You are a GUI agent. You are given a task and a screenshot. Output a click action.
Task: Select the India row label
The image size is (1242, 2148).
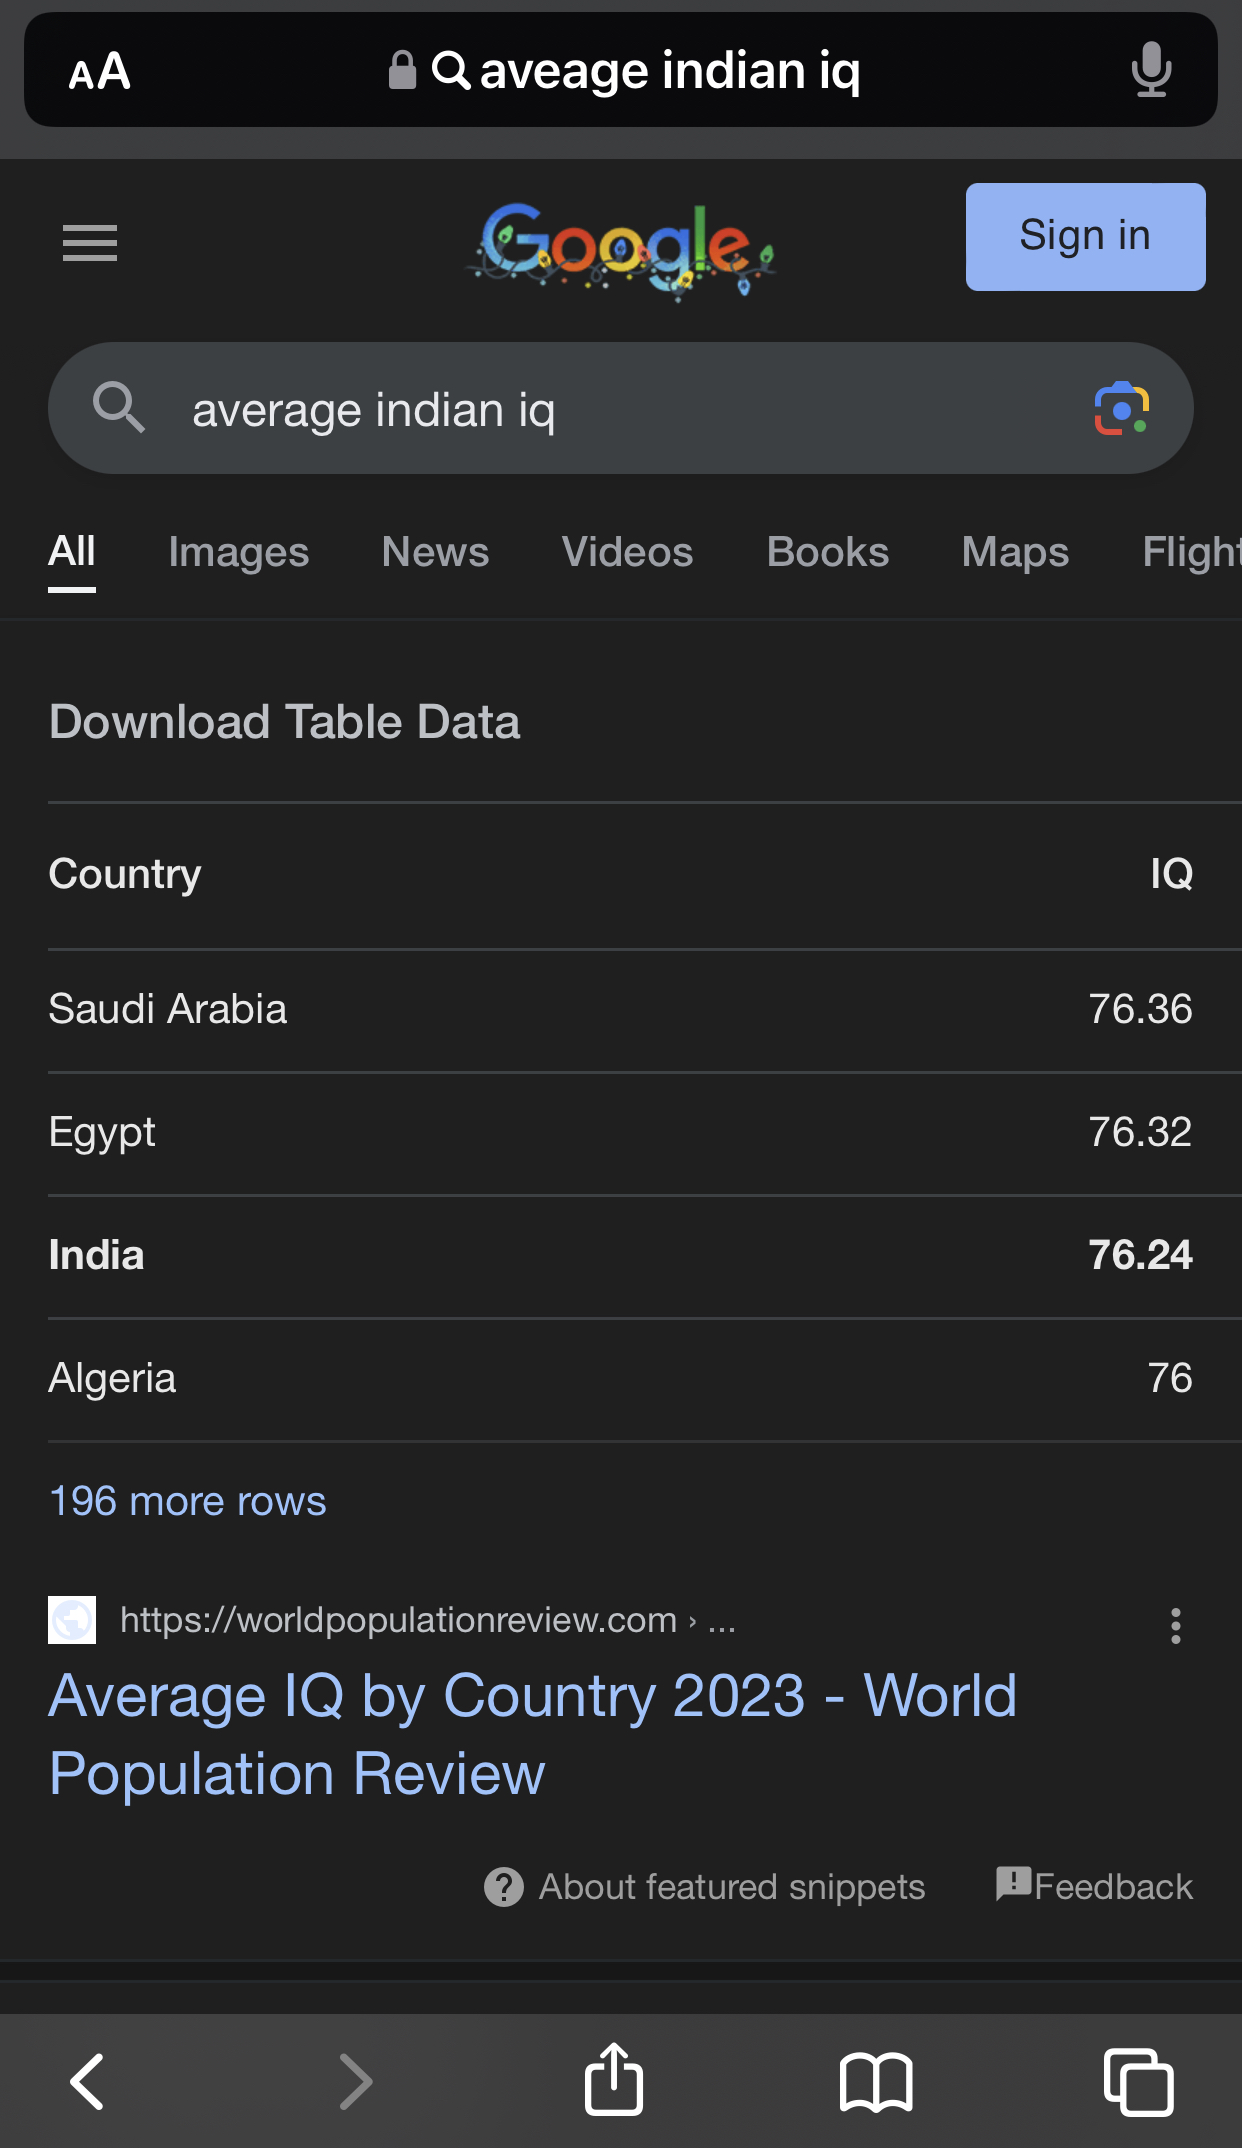point(96,1255)
